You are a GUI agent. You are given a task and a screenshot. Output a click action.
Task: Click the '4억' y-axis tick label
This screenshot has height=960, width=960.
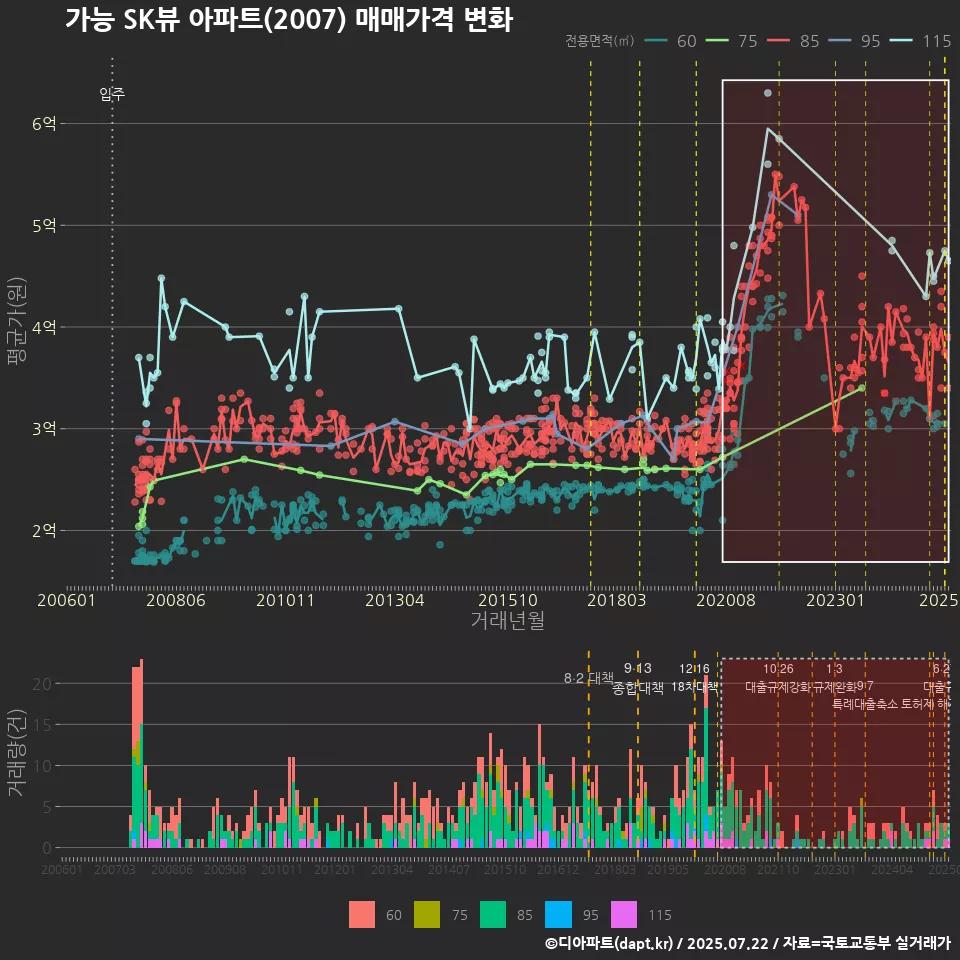tap(44, 327)
